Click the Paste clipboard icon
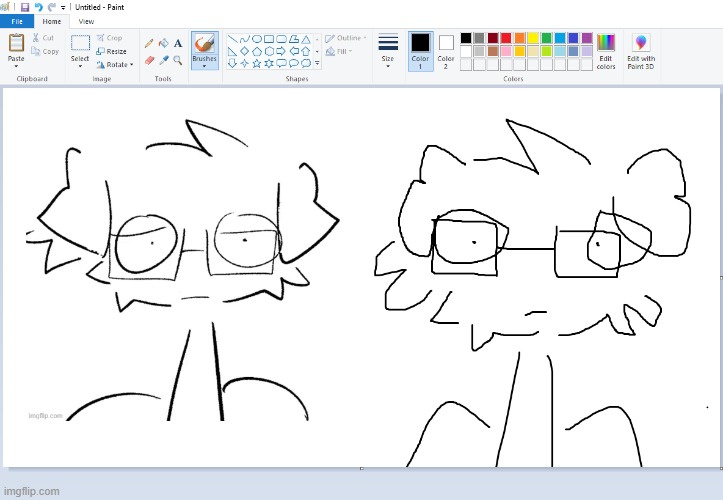 pyautogui.click(x=16, y=43)
